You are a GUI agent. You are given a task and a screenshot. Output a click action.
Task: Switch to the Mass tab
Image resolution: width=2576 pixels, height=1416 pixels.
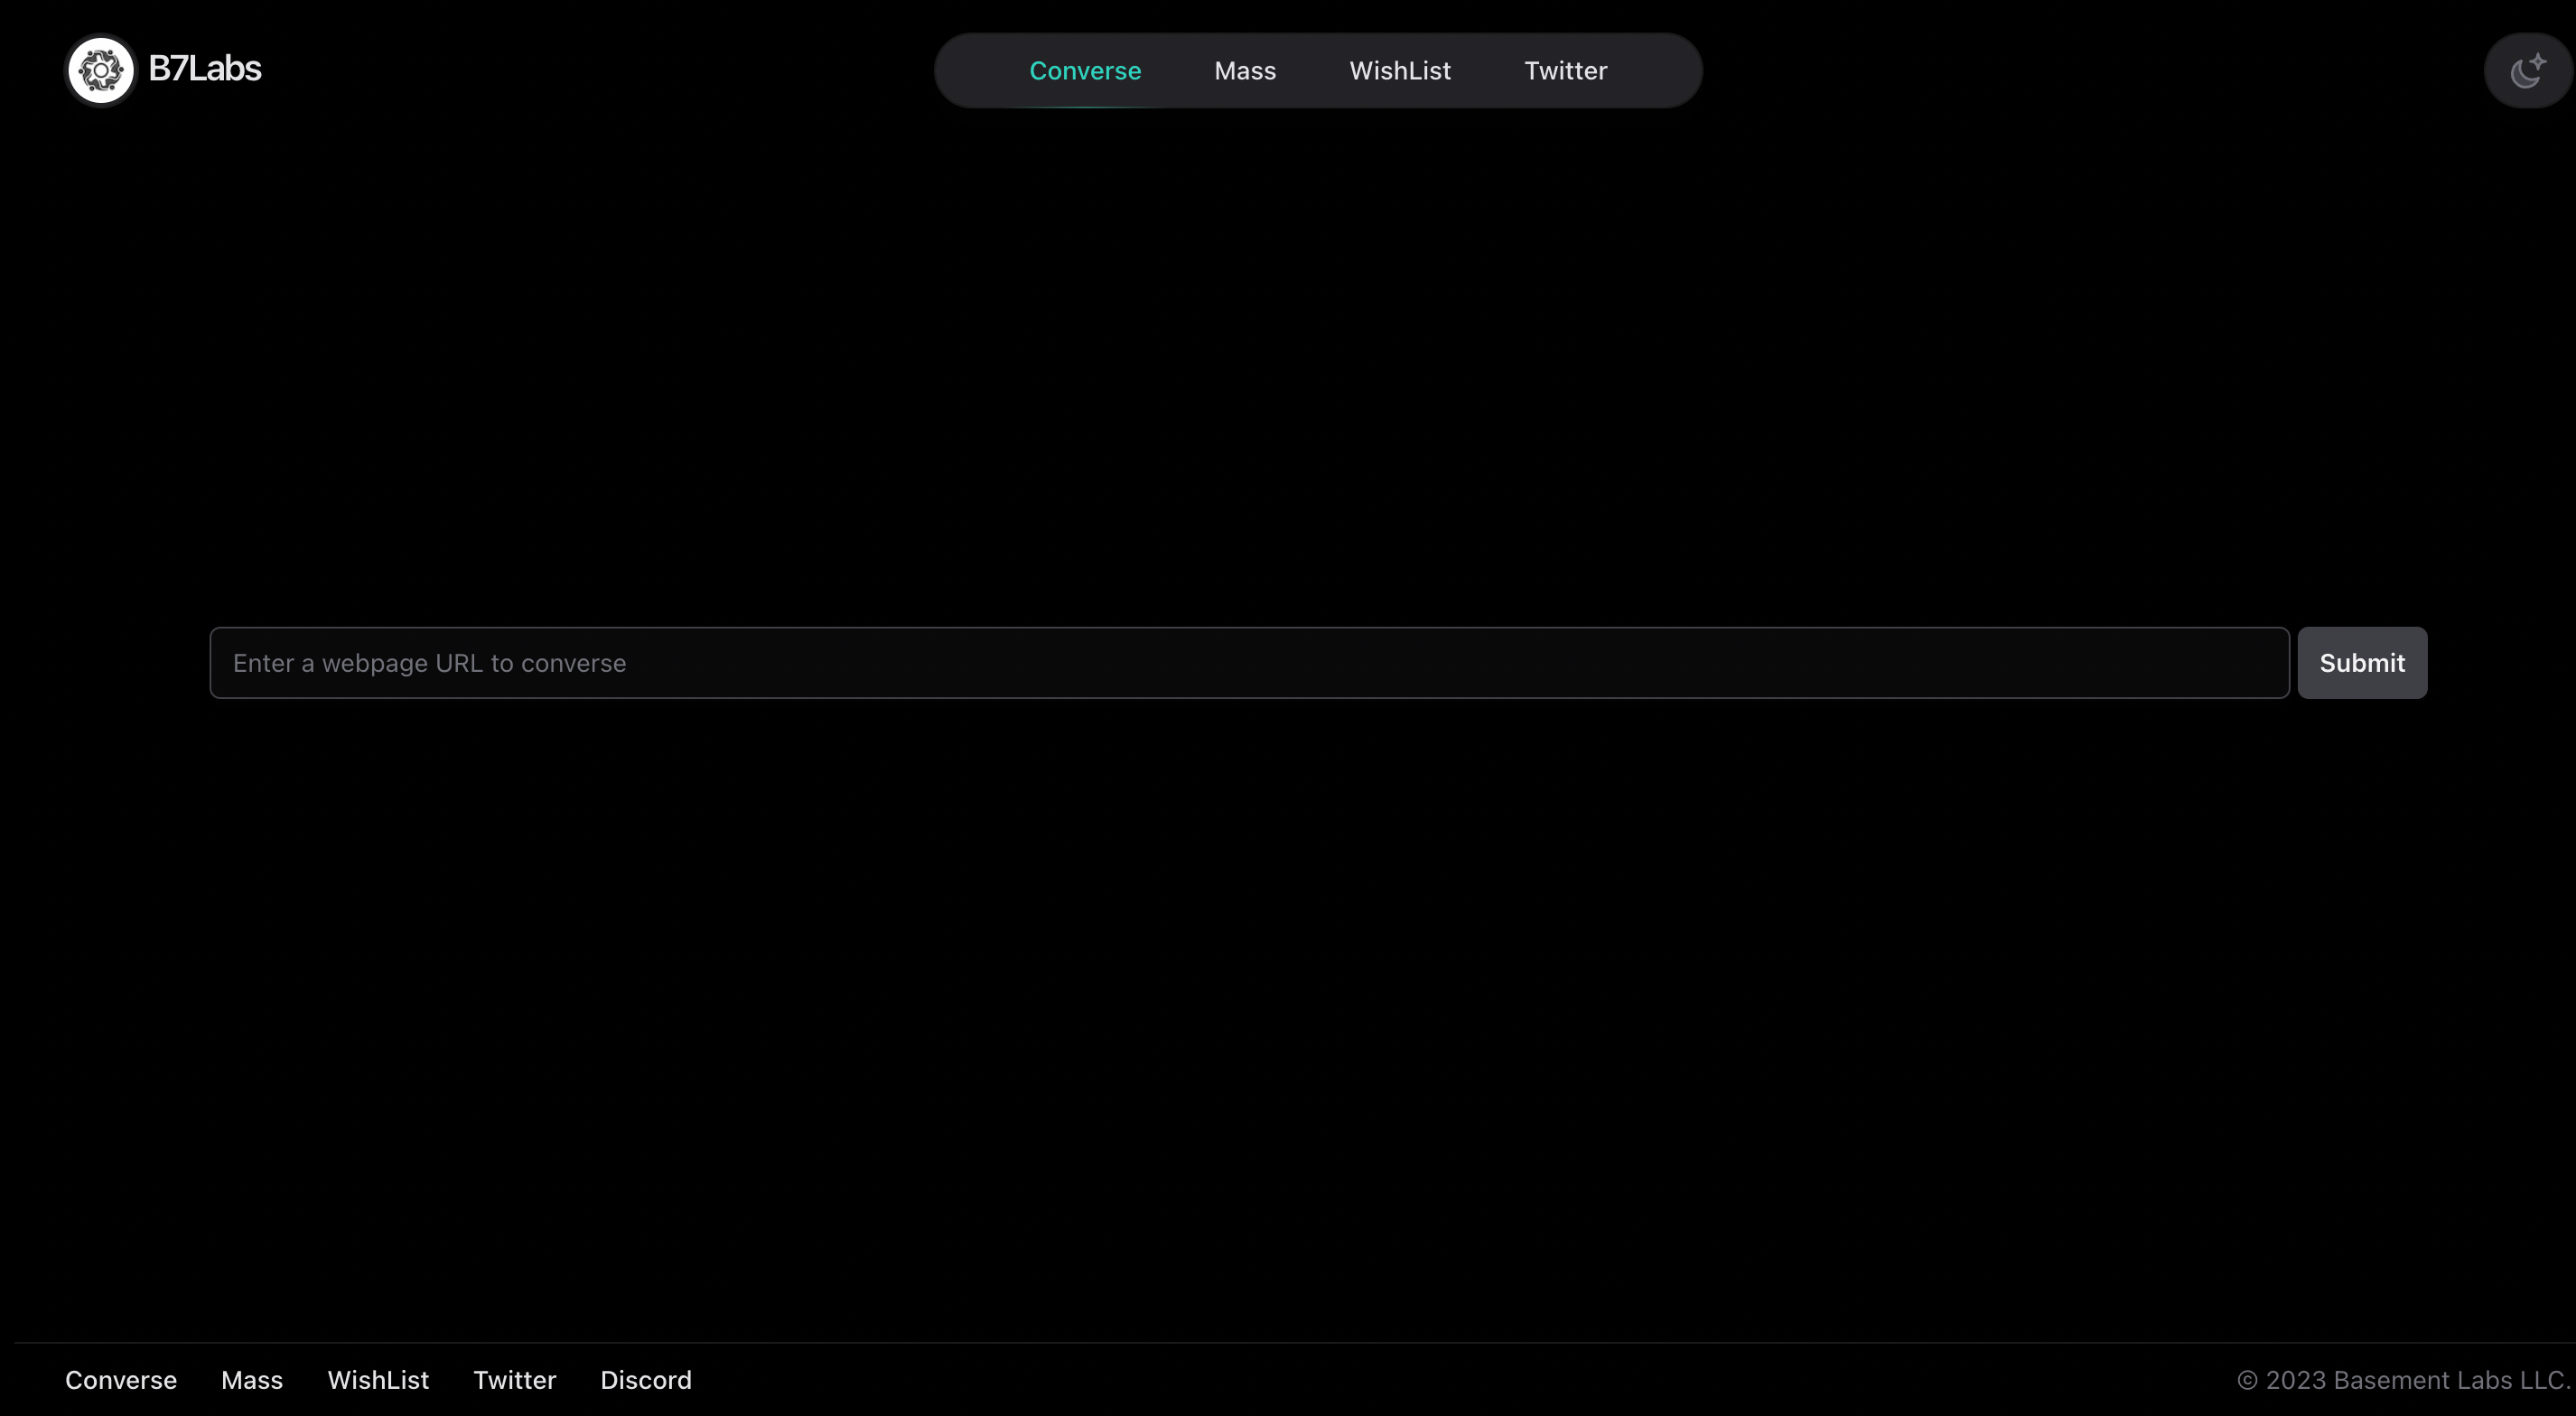point(1244,70)
